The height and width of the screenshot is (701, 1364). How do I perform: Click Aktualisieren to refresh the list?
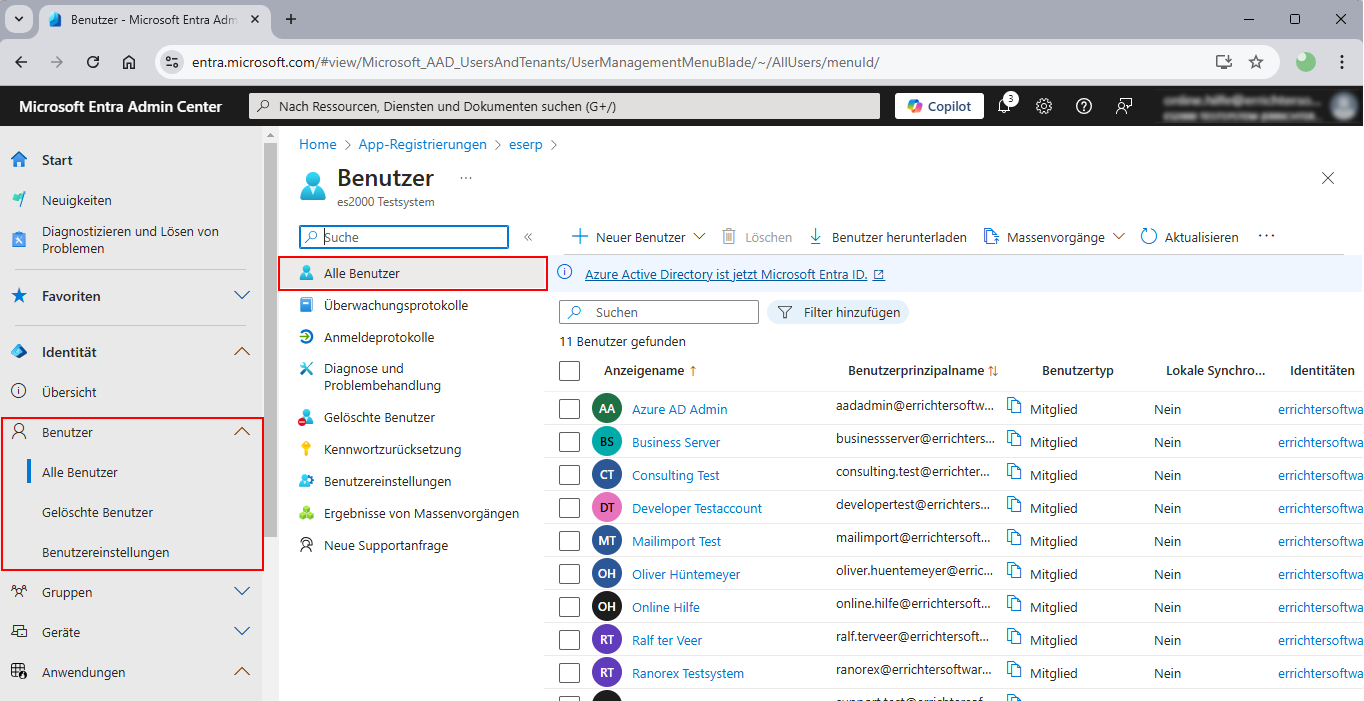tap(1189, 237)
